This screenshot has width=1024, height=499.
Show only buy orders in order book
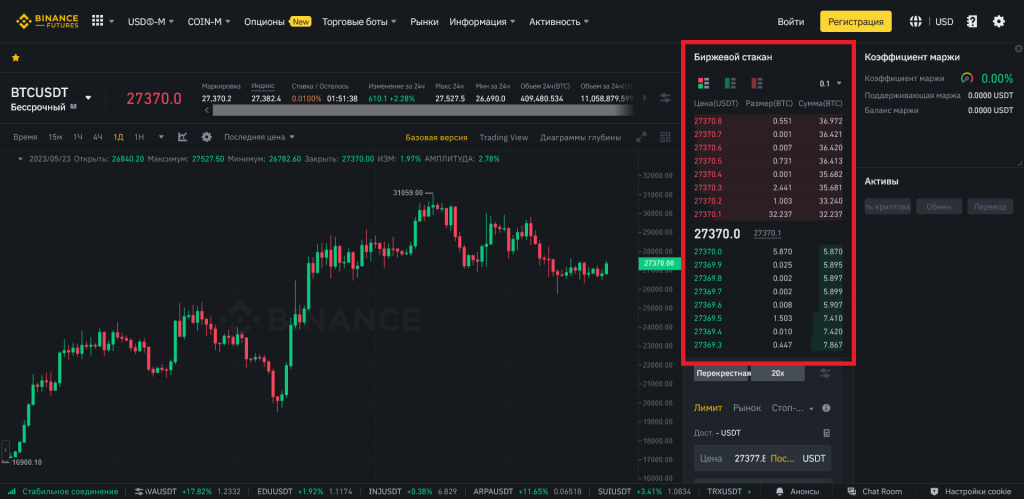click(x=730, y=83)
